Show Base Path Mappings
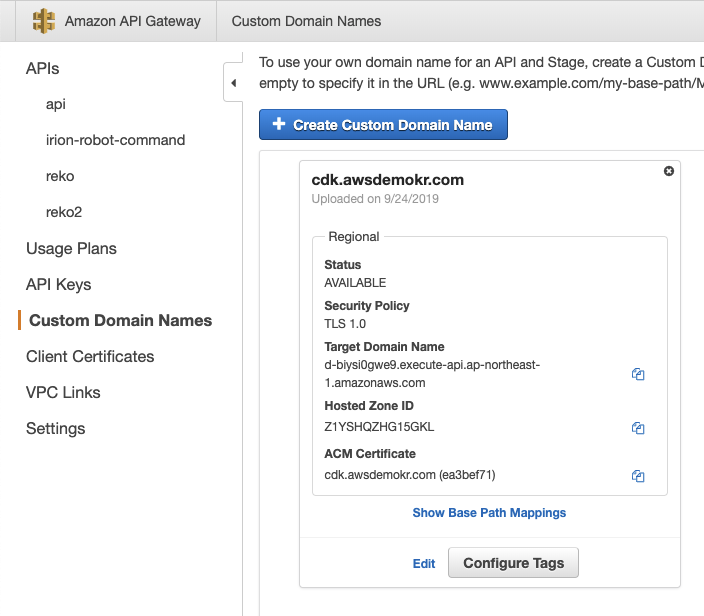This screenshot has height=616, width=704. 489,513
